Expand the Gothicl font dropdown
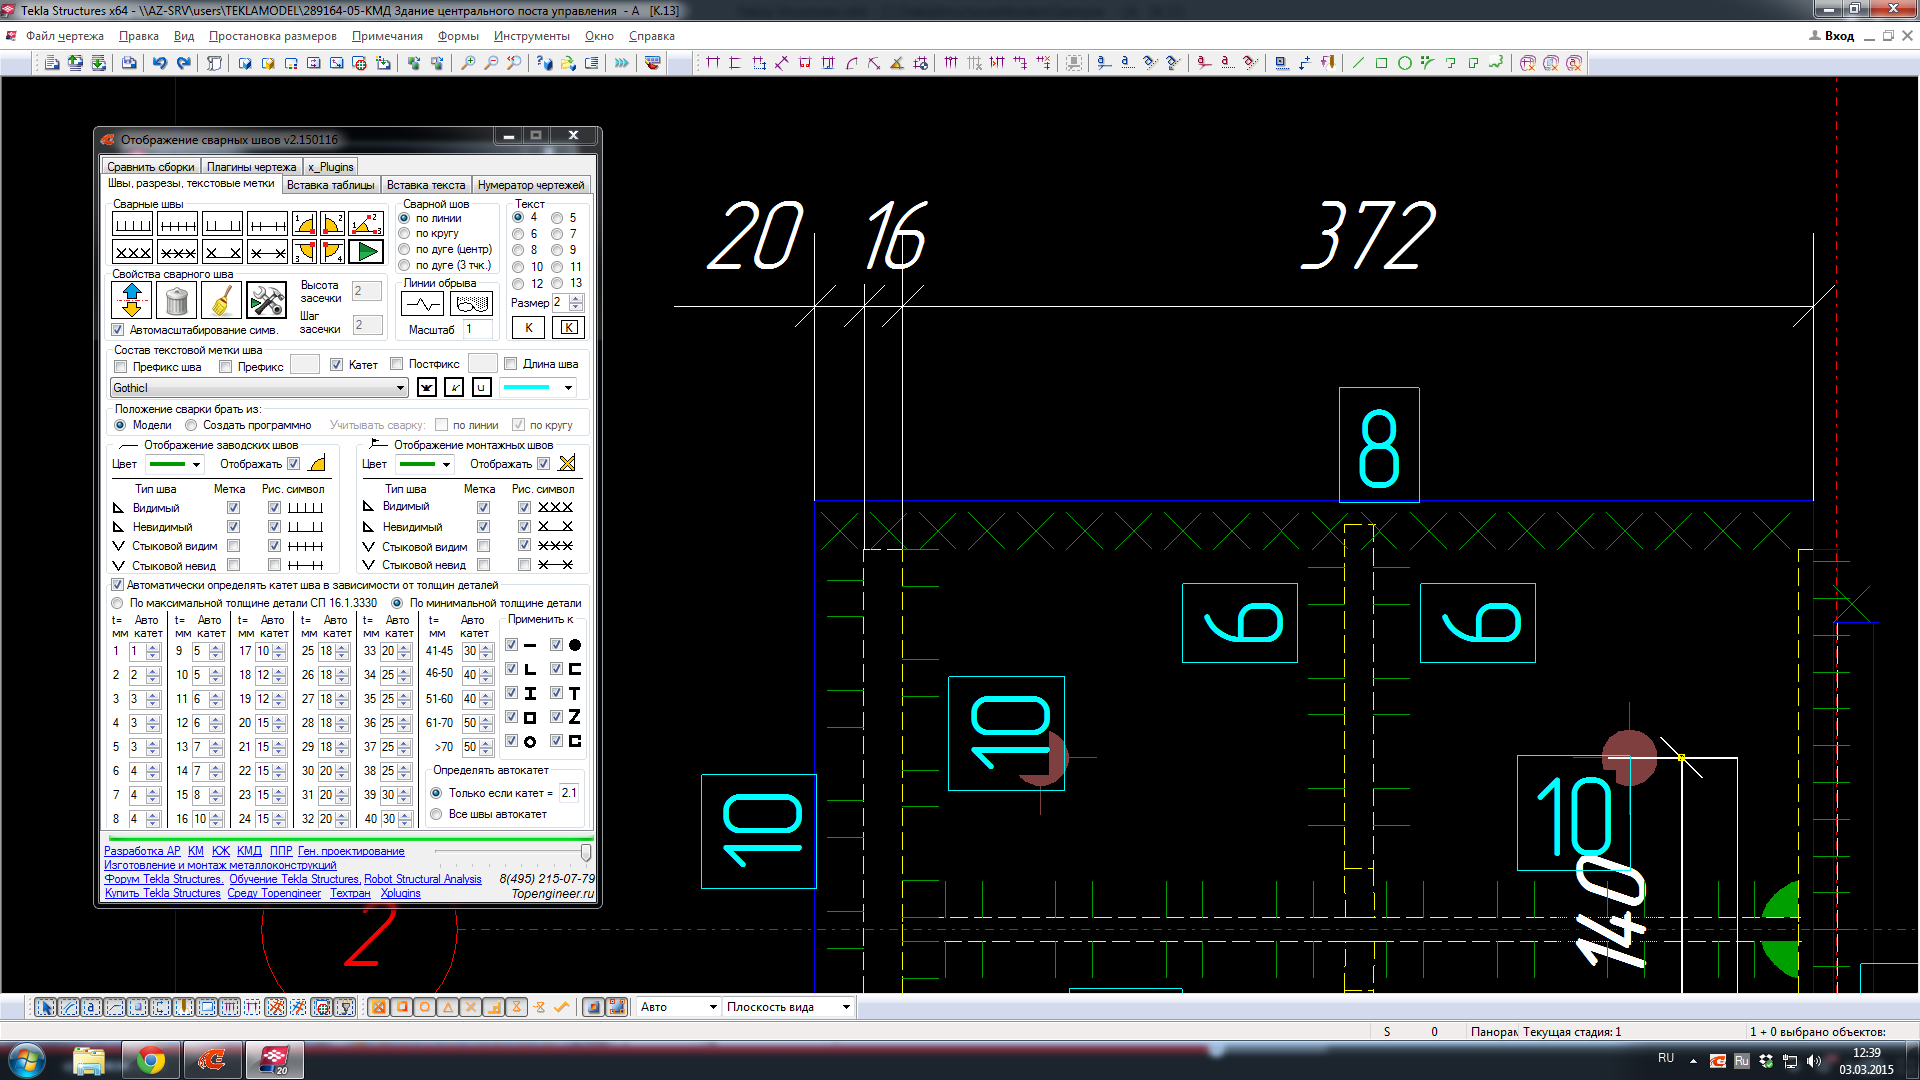The height and width of the screenshot is (1080, 1920). [x=400, y=388]
